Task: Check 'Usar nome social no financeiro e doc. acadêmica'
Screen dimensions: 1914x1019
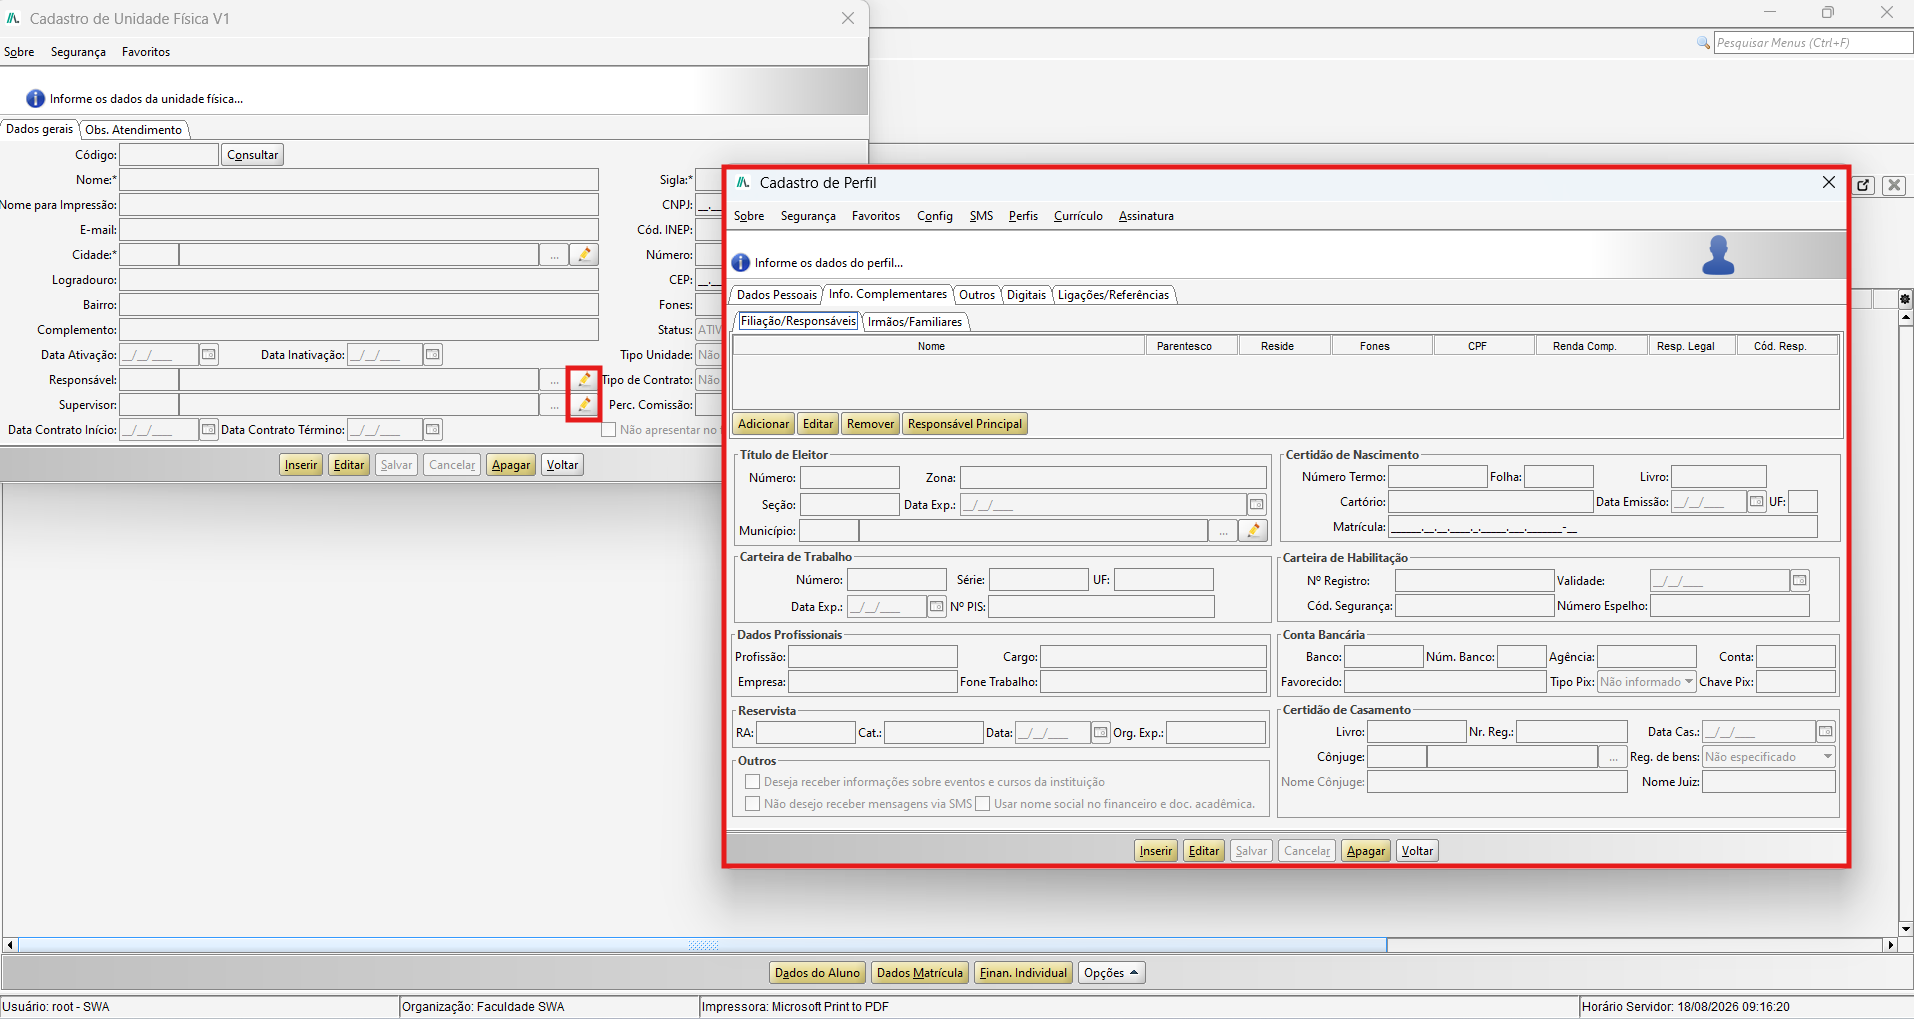Action: tap(983, 804)
